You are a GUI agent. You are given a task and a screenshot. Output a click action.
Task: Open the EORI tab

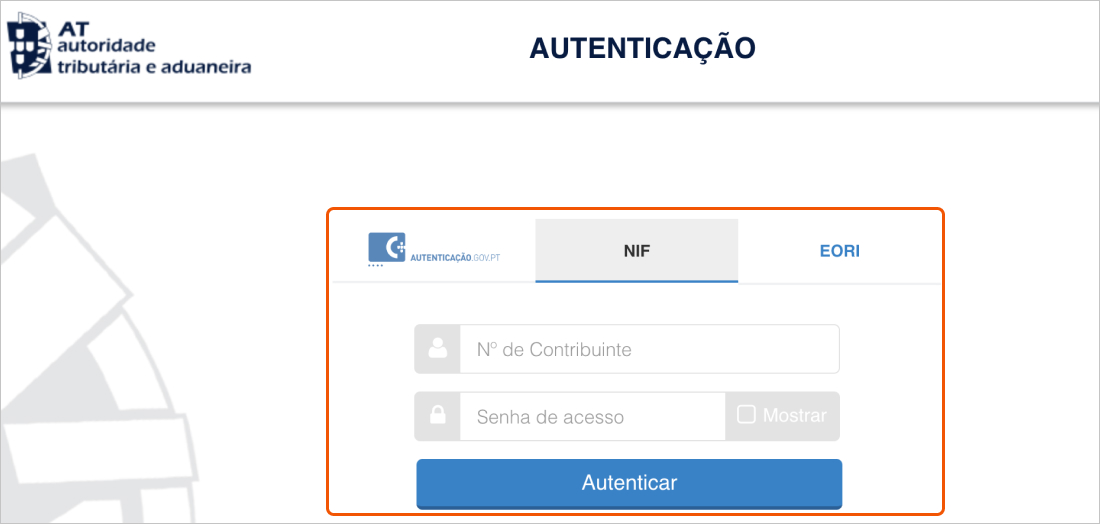pos(839,250)
